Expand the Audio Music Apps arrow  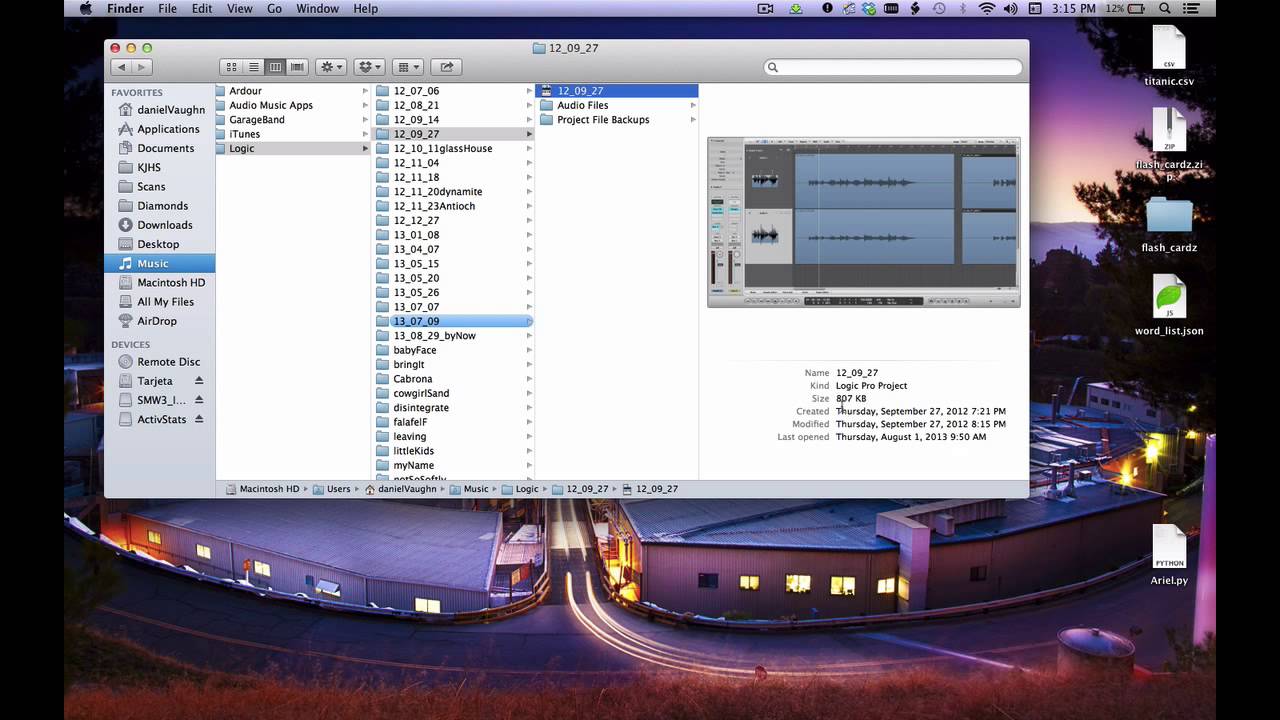click(365, 105)
